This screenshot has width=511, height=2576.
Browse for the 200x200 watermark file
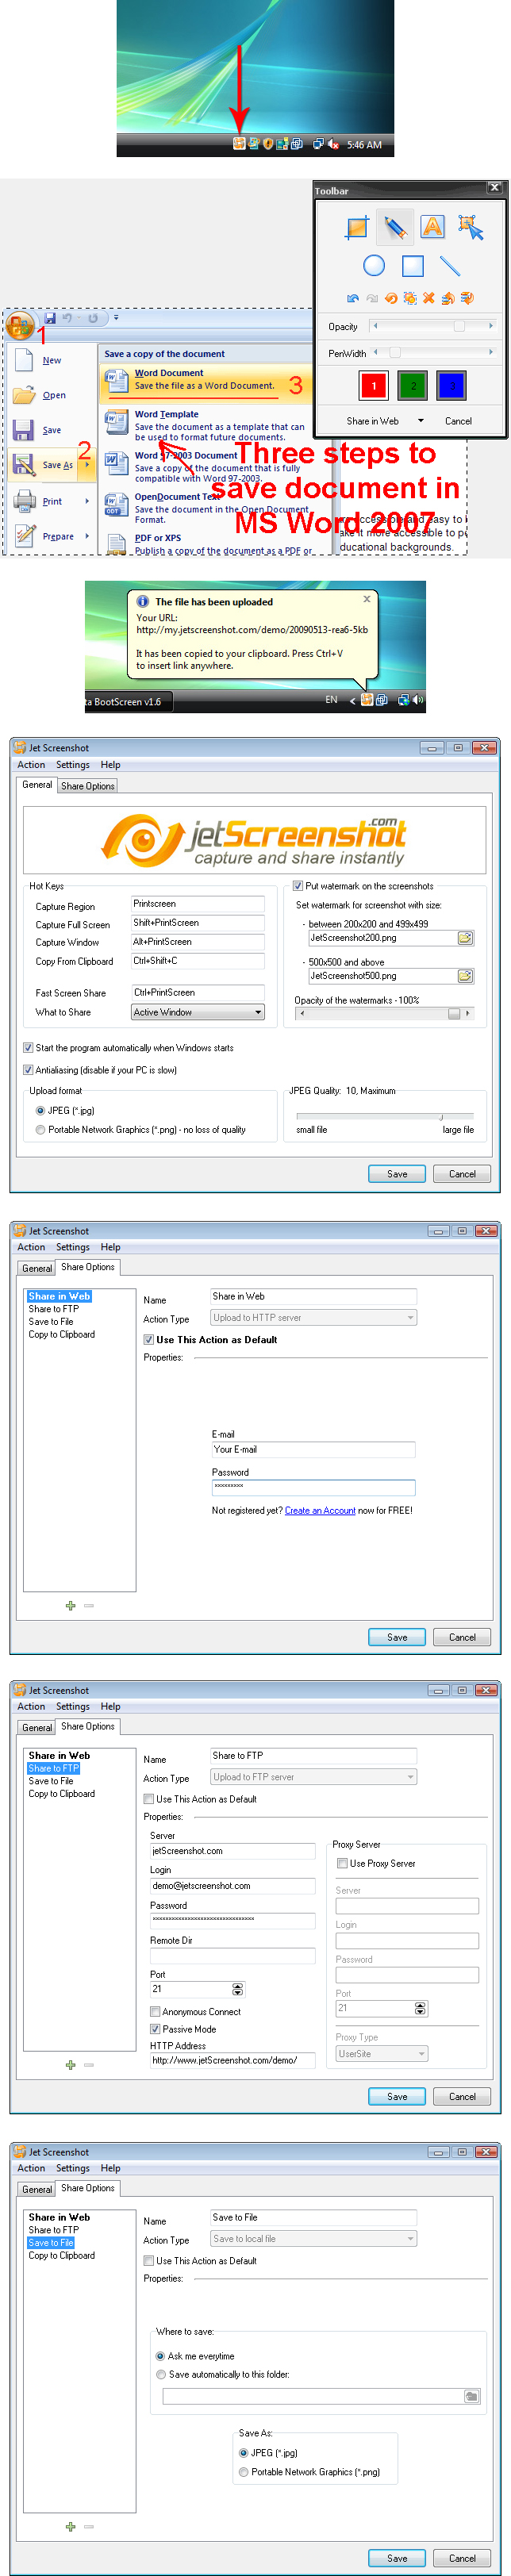pos(465,938)
